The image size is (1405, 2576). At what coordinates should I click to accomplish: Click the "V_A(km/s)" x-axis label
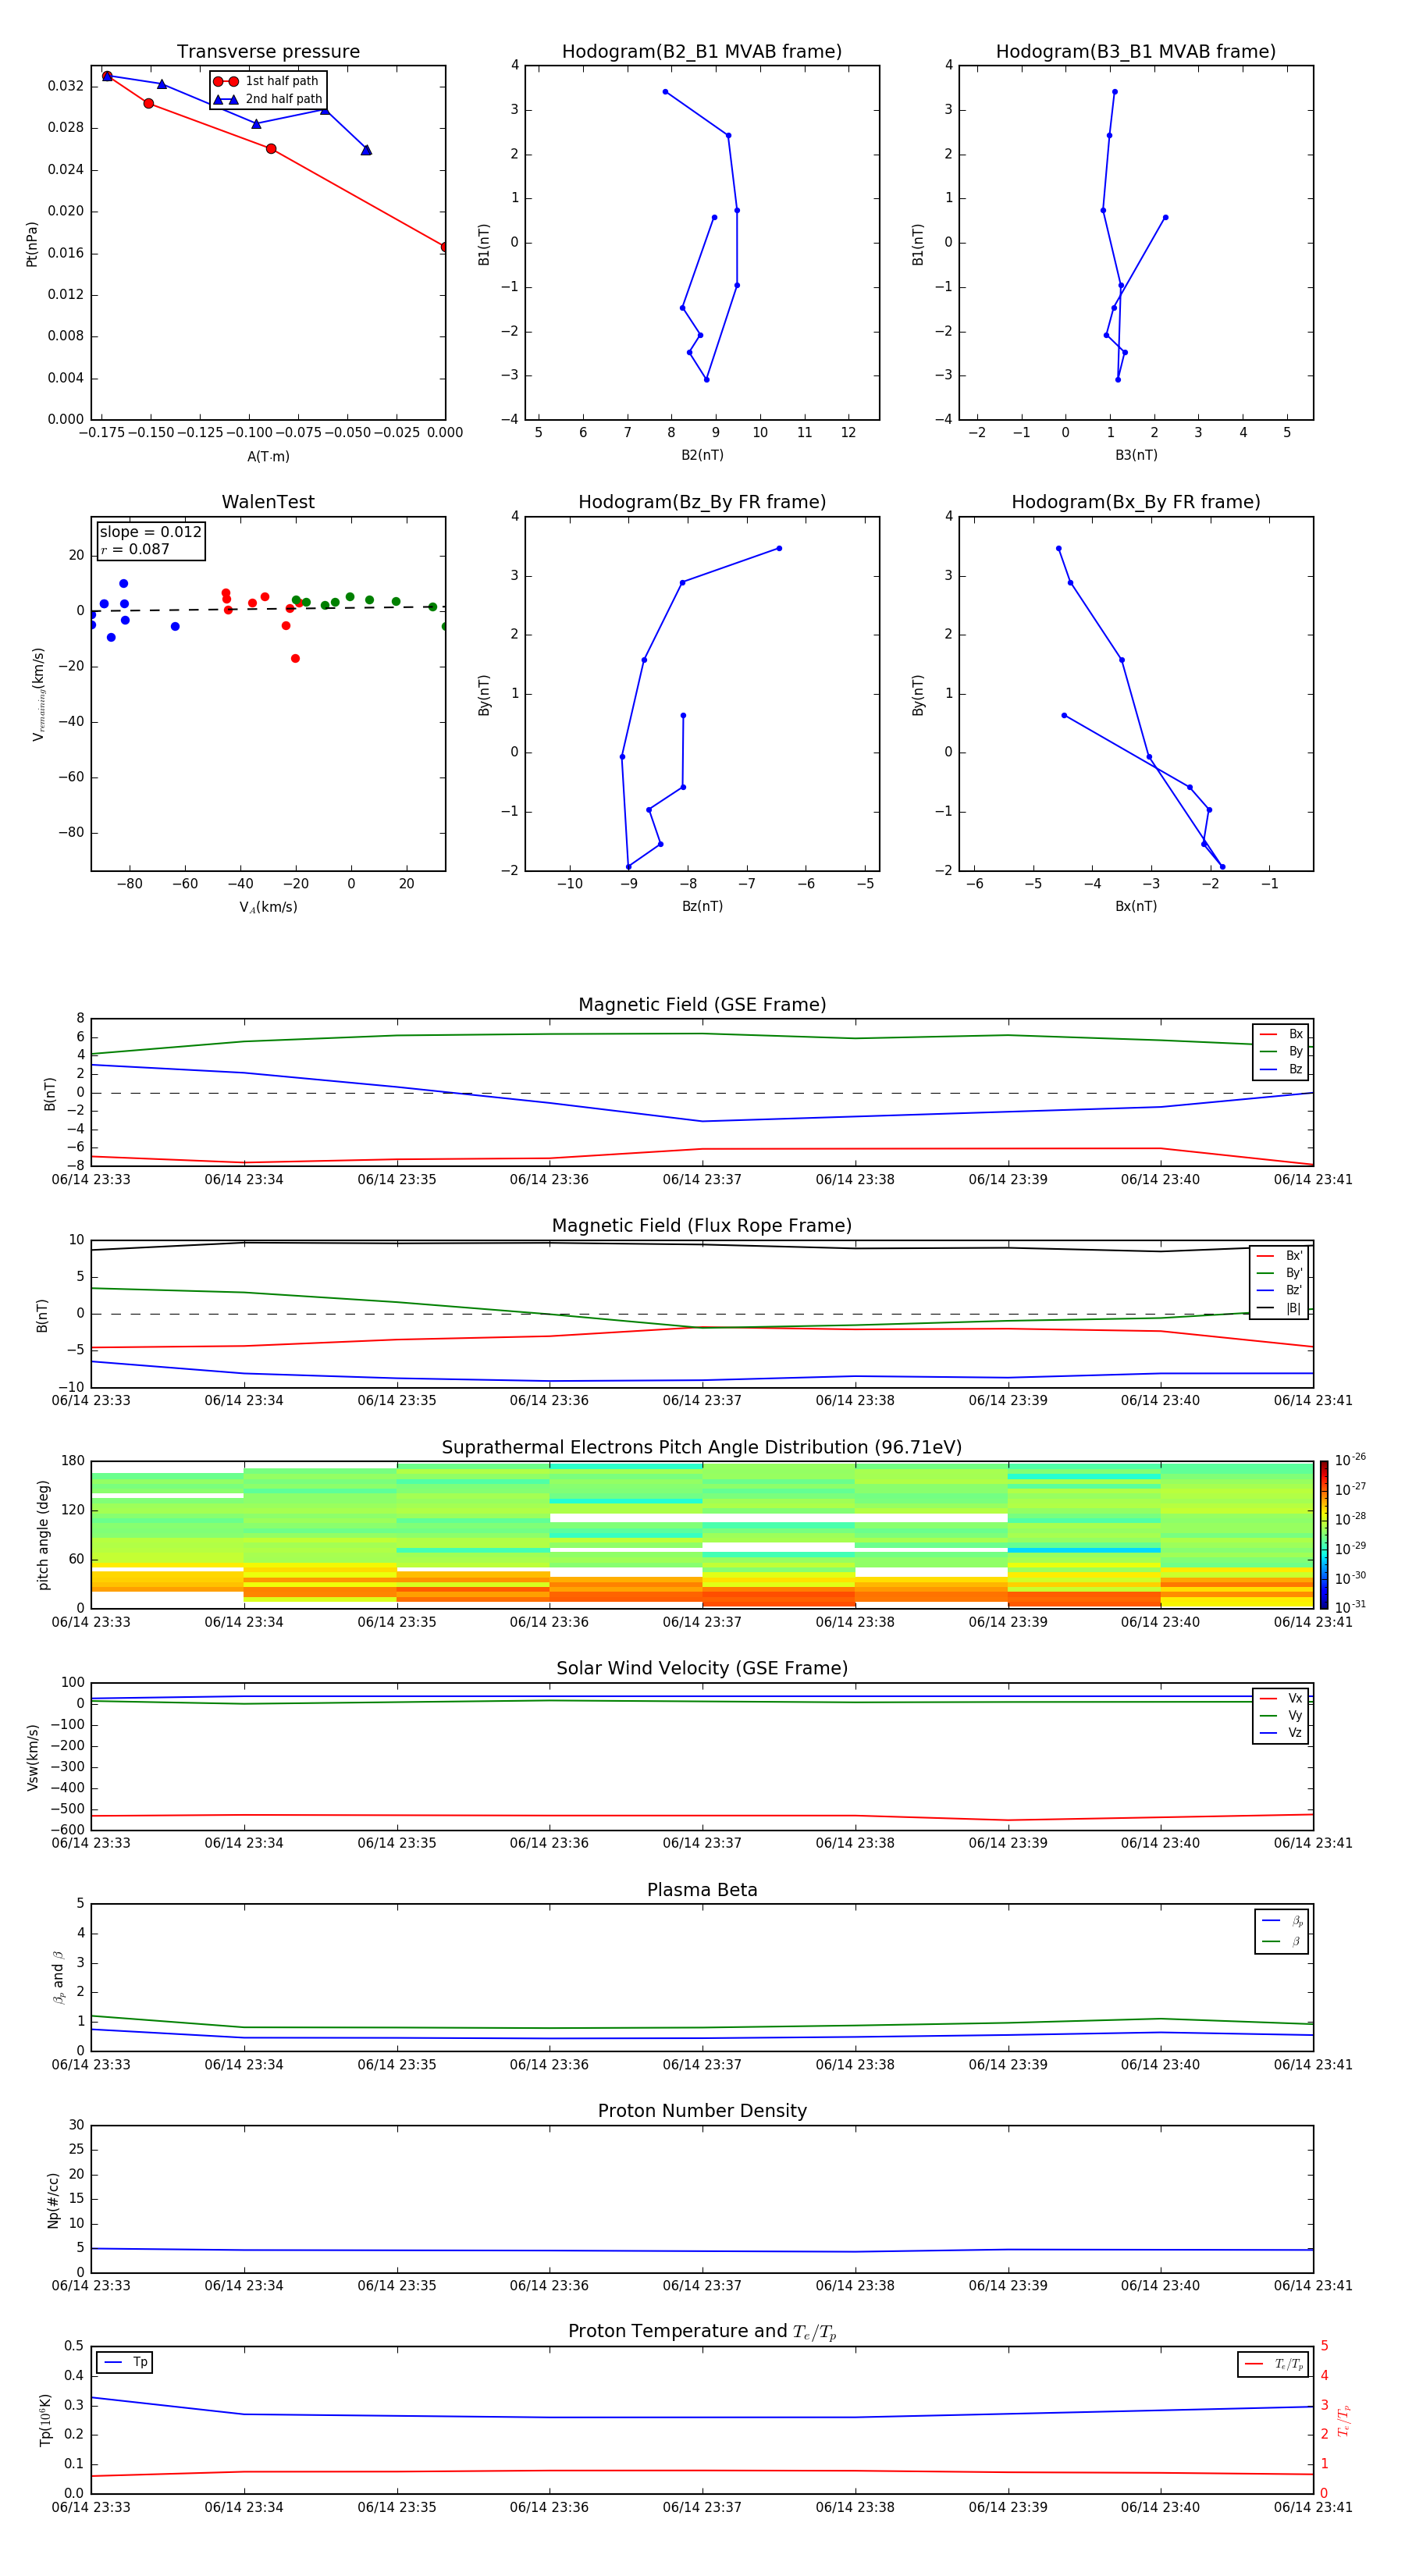pyautogui.click(x=268, y=907)
